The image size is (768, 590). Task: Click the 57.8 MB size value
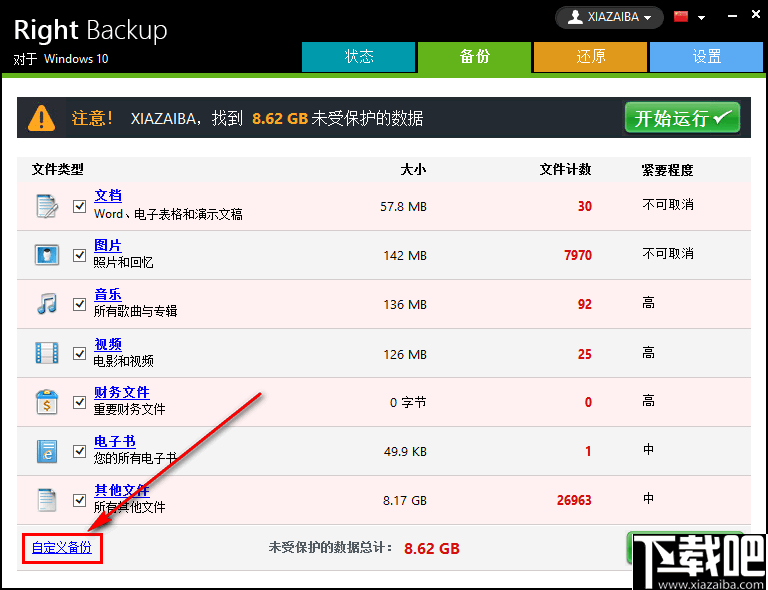(x=404, y=207)
